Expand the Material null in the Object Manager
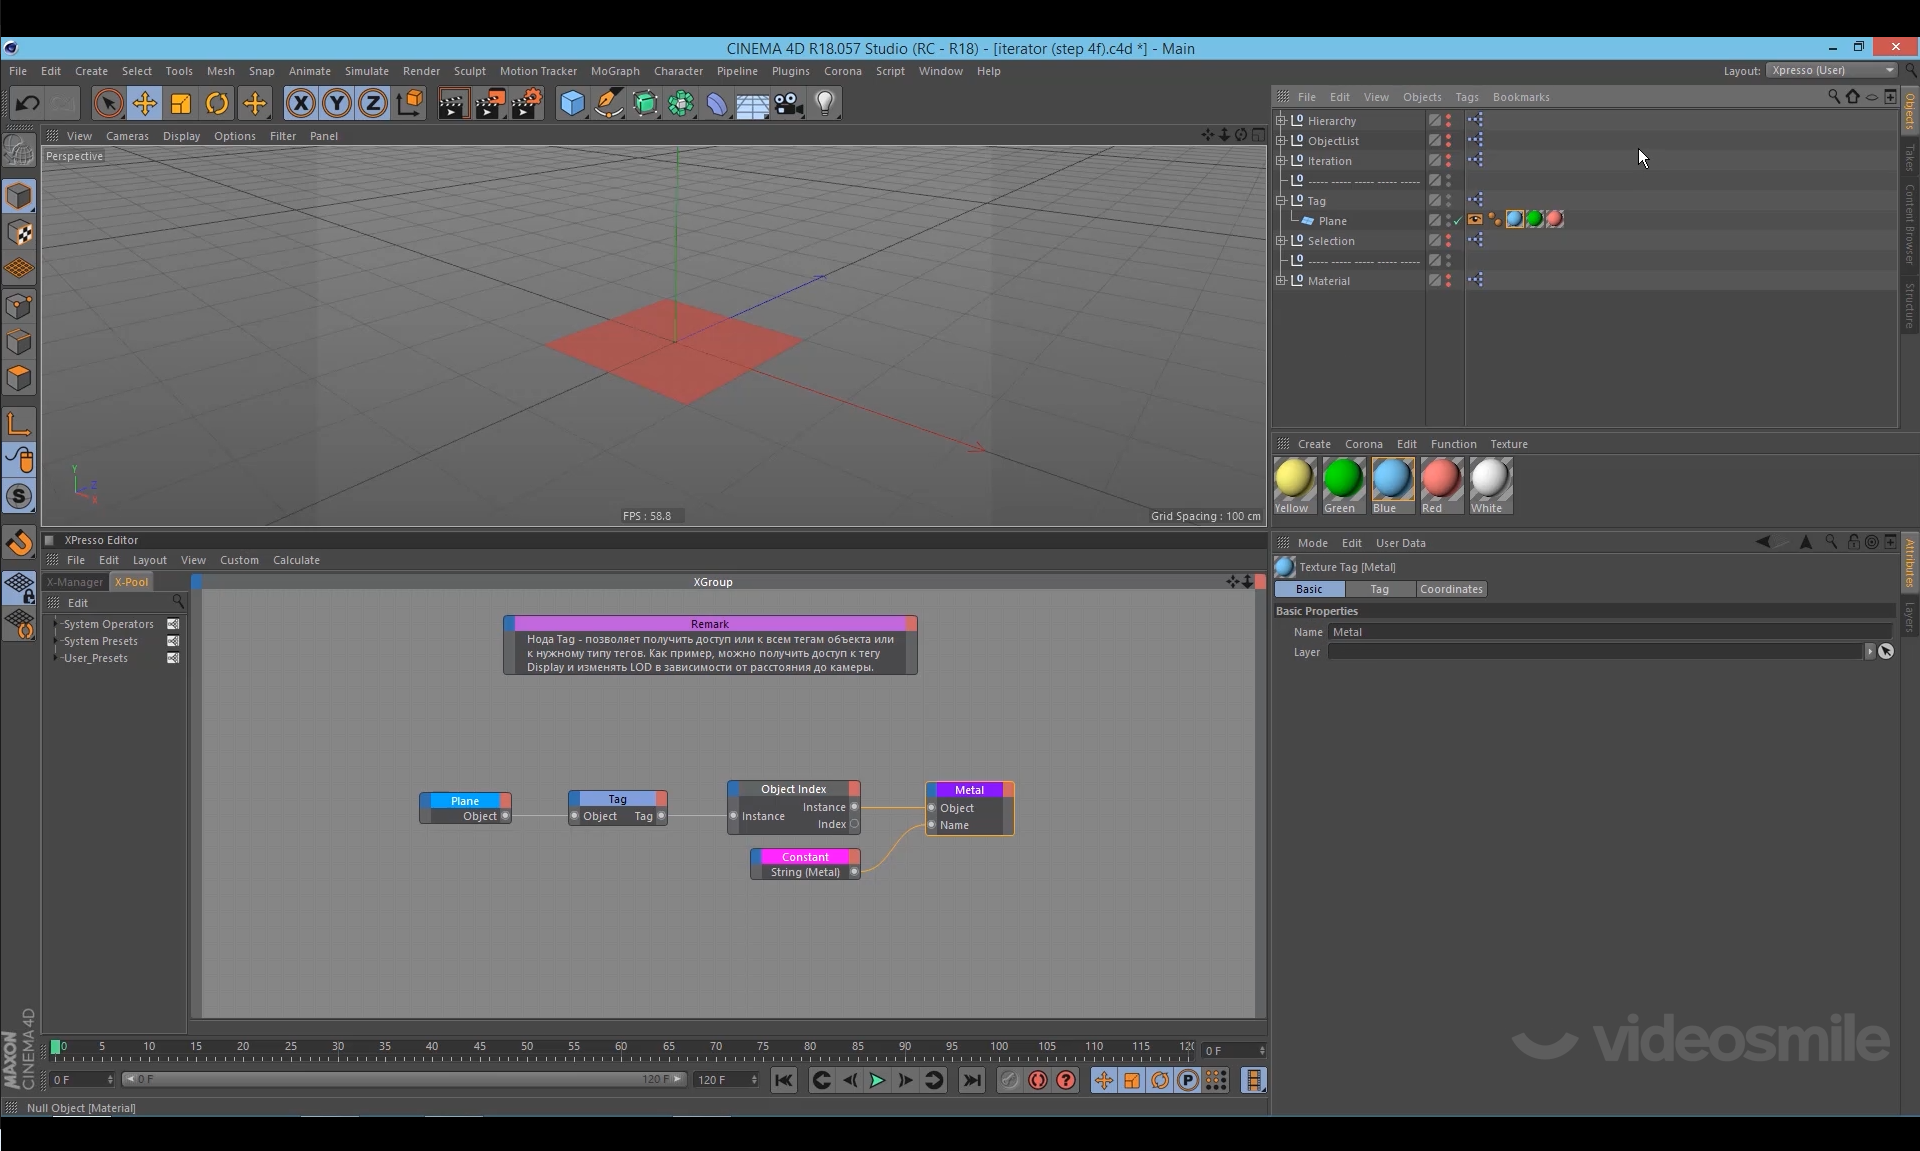This screenshot has width=1920, height=1151. 1281,281
